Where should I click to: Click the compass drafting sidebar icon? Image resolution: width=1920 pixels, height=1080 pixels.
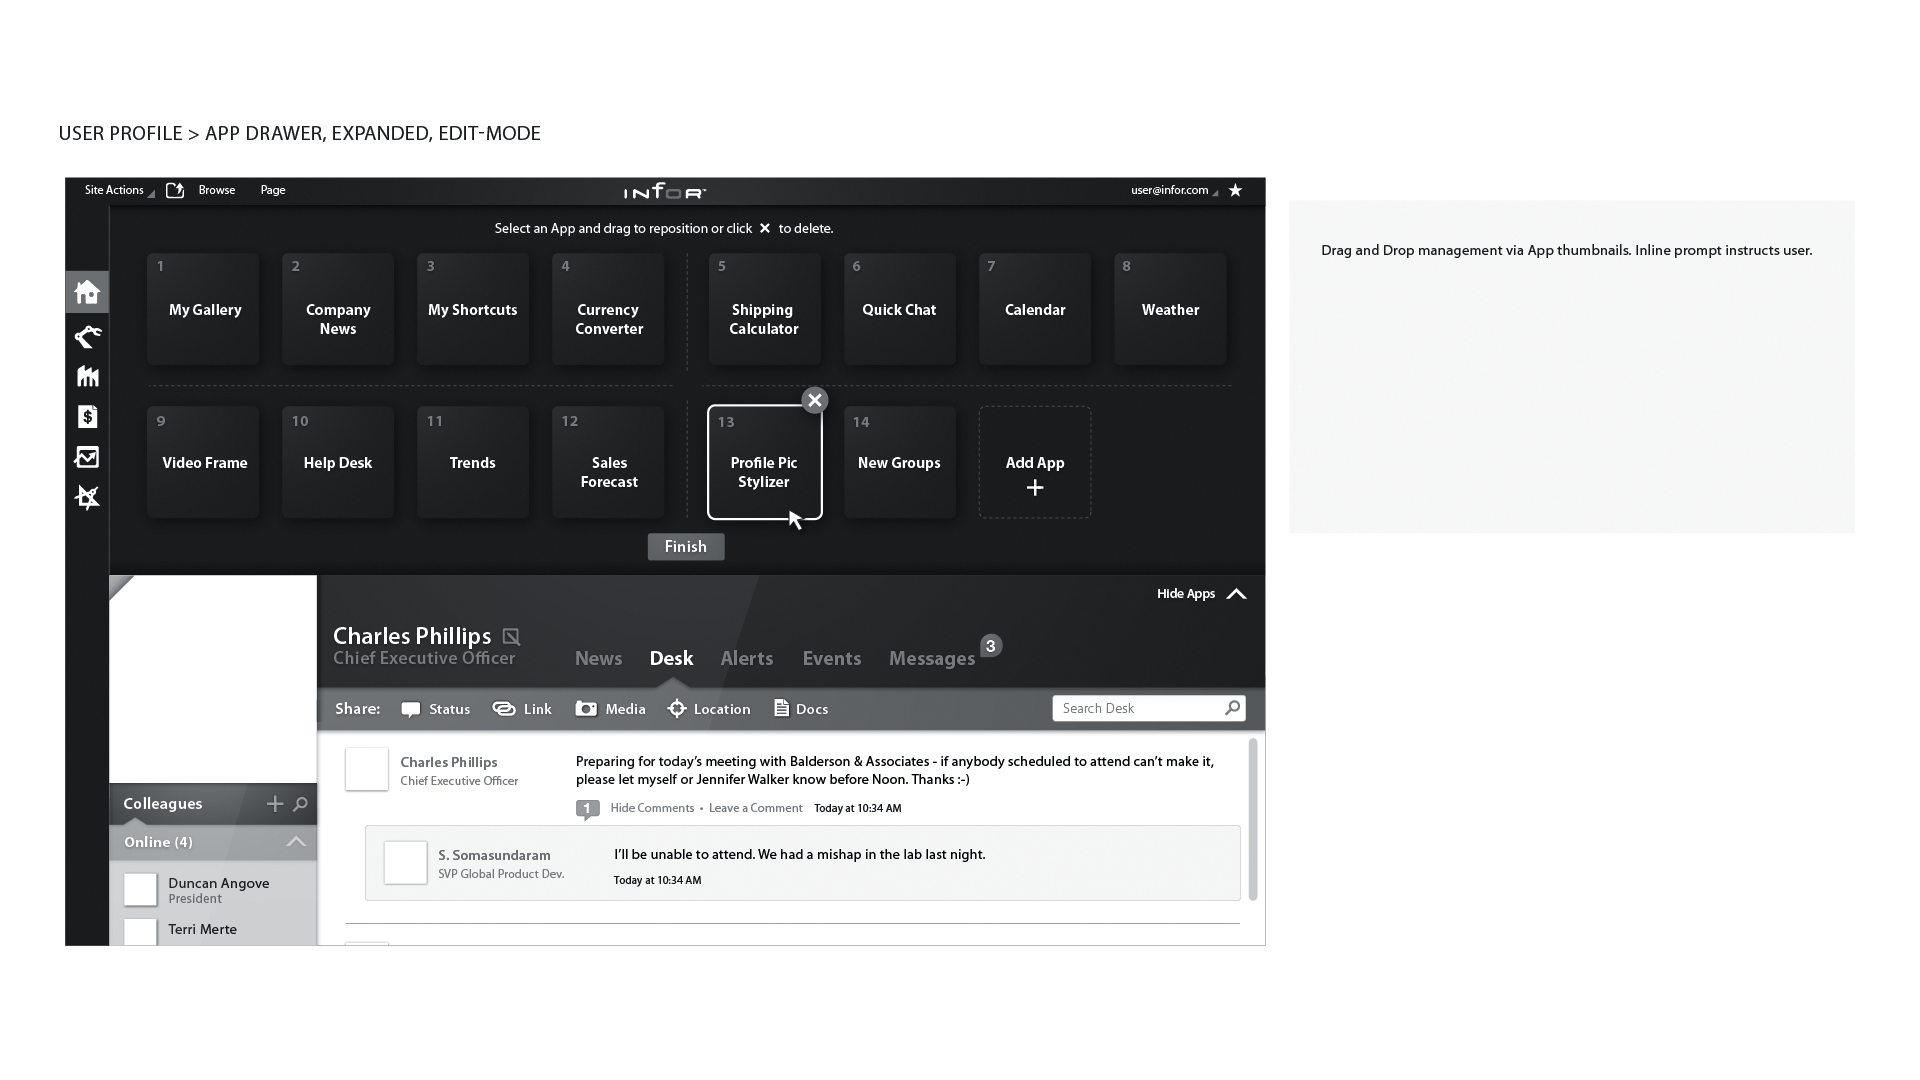(x=87, y=497)
